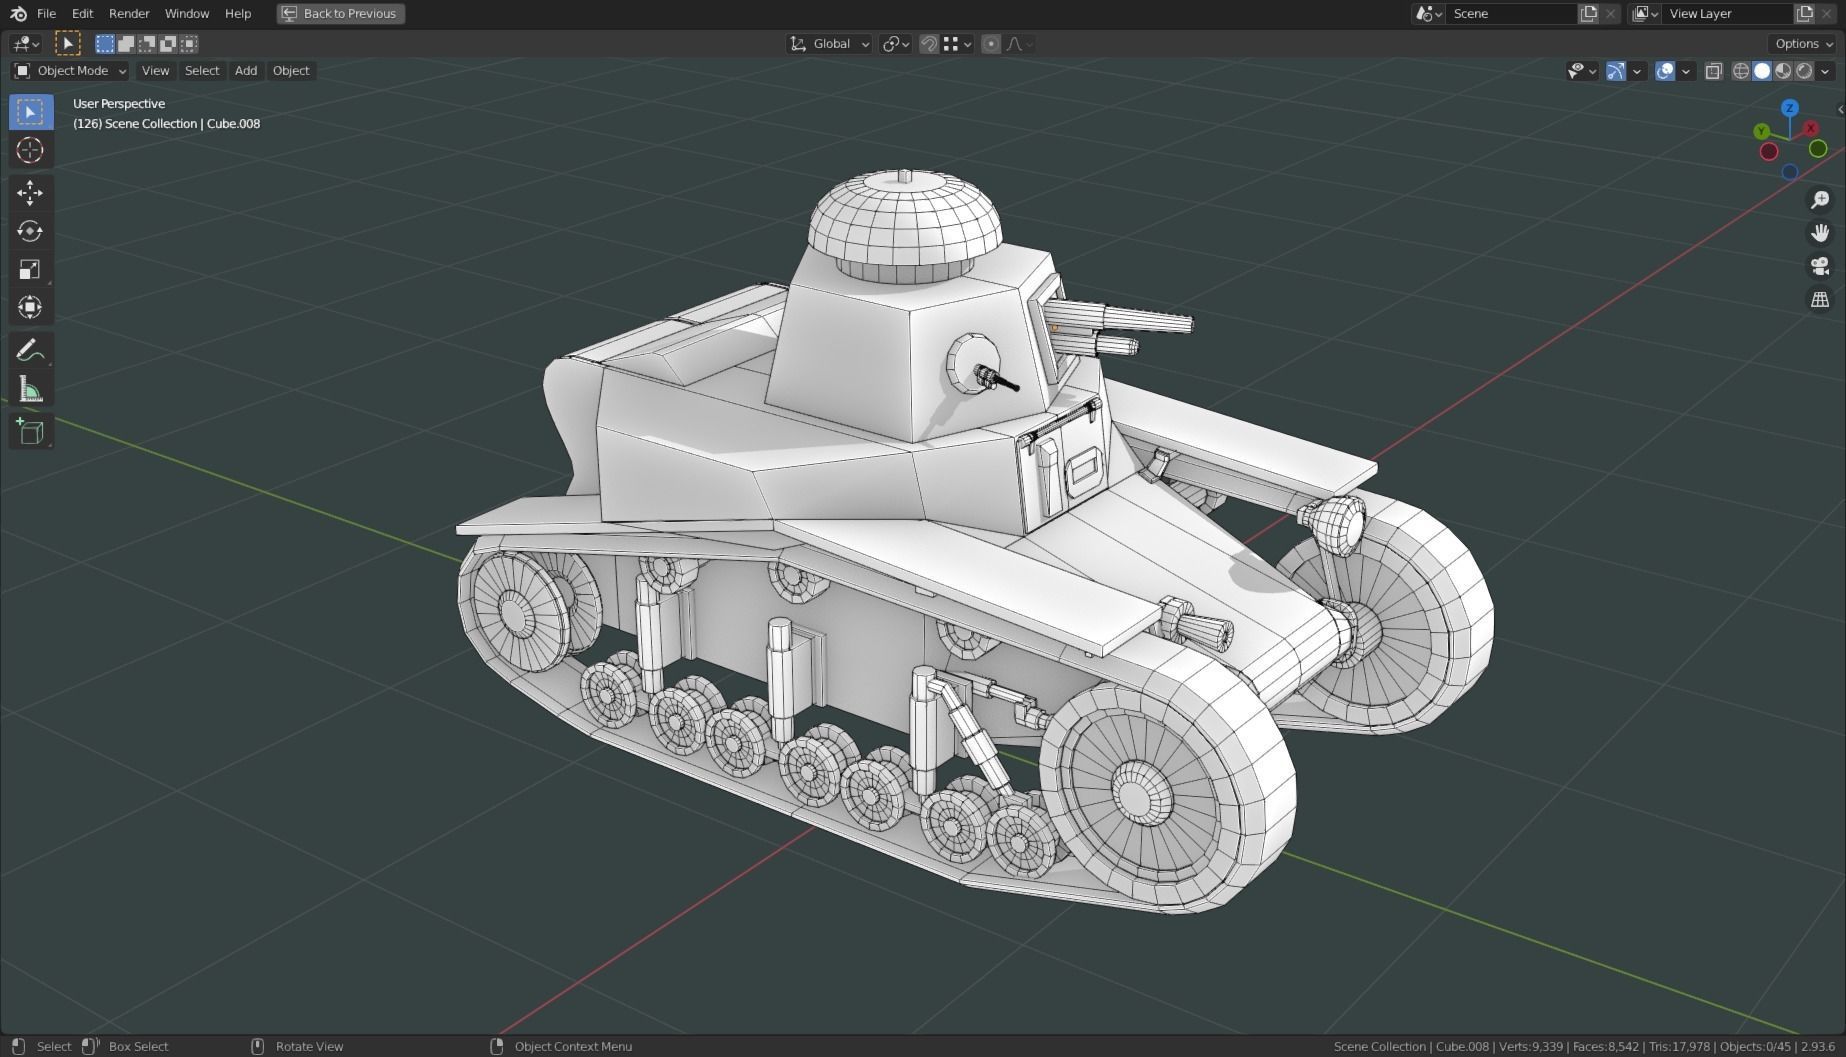Viewport: 1846px width, 1057px height.
Task: Select the Rotate tool
Action: (x=31, y=232)
